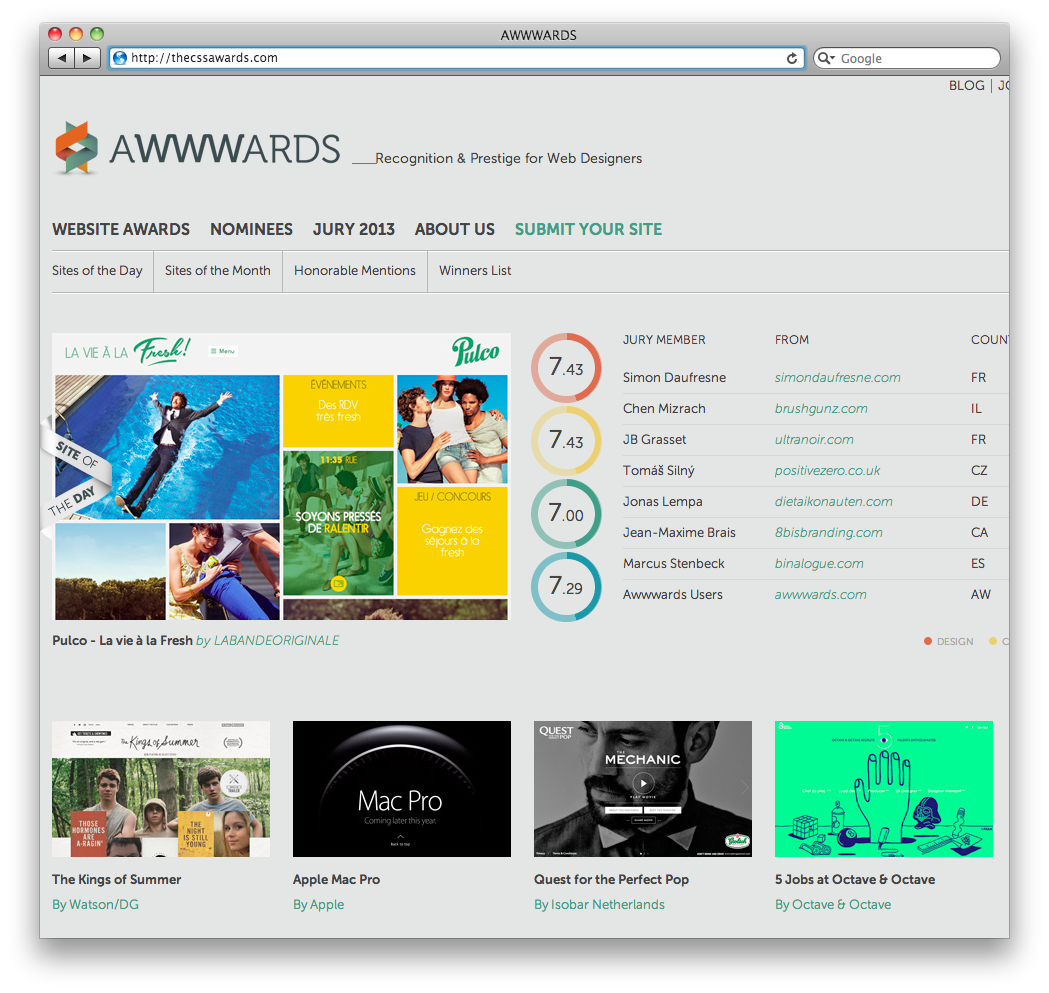The image size is (1049, 993).
Task: Click the FROM column header
Action: pyautogui.click(x=792, y=340)
